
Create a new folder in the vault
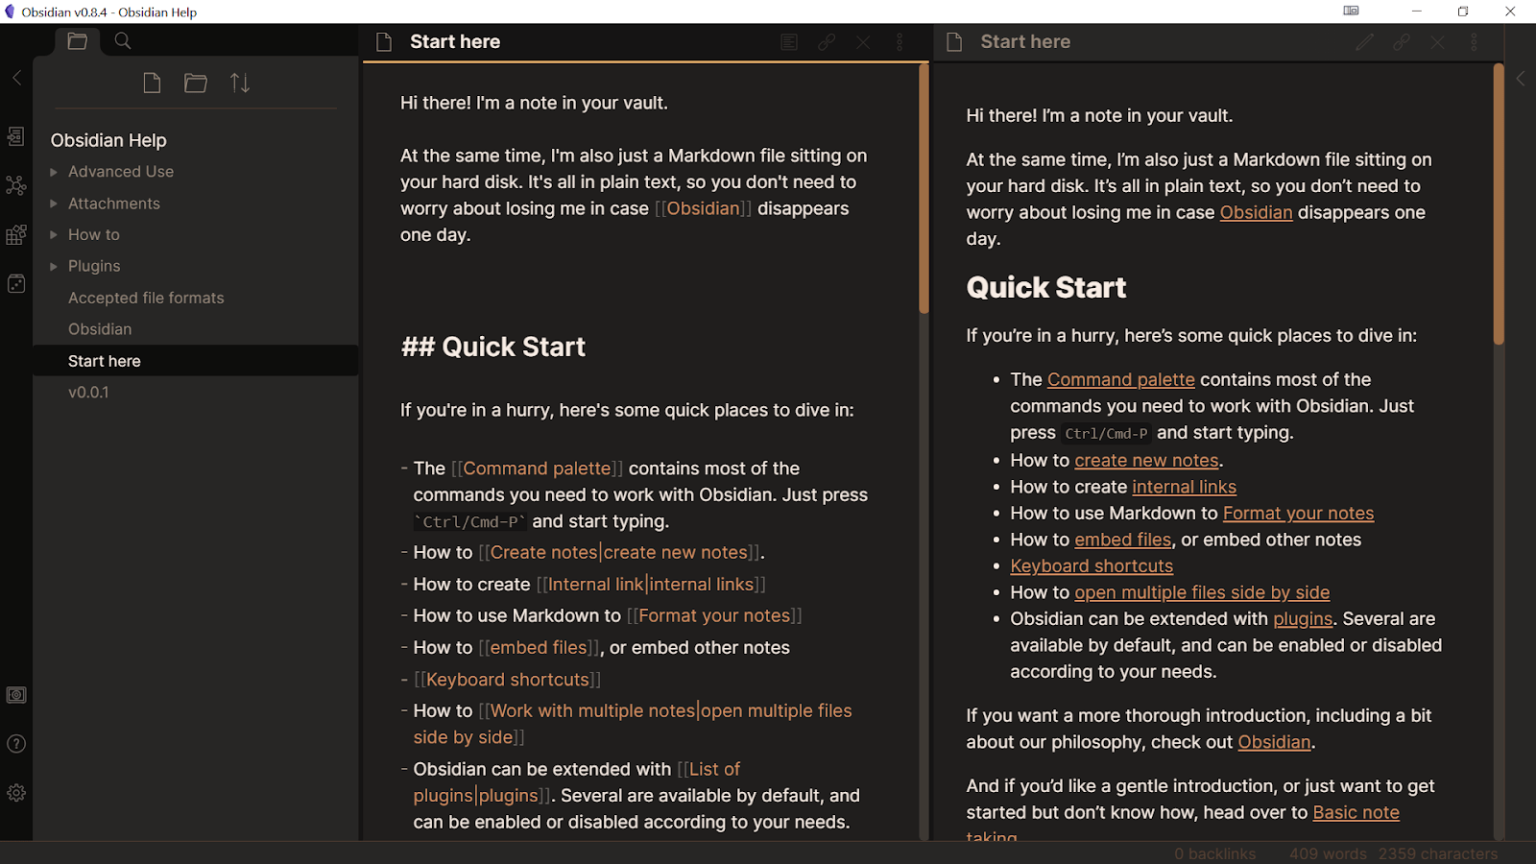[195, 83]
